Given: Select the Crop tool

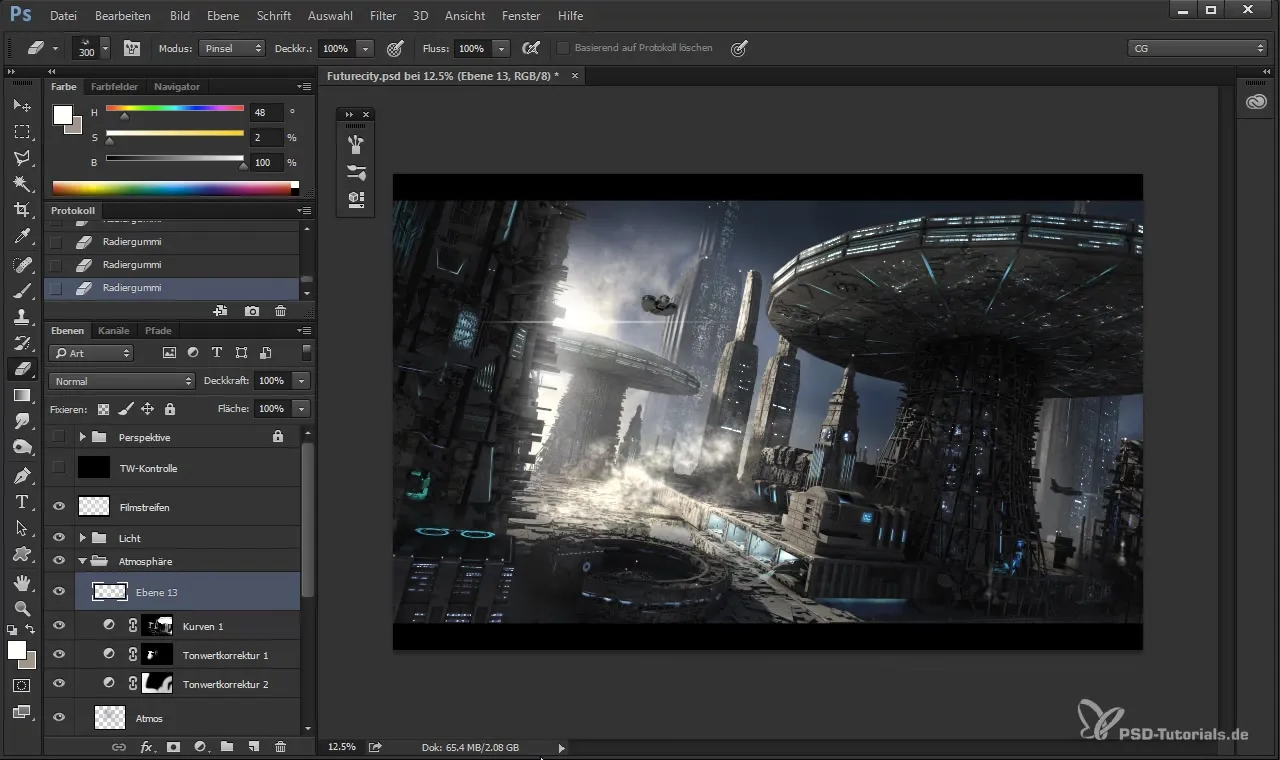Looking at the screenshot, I should [21, 209].
